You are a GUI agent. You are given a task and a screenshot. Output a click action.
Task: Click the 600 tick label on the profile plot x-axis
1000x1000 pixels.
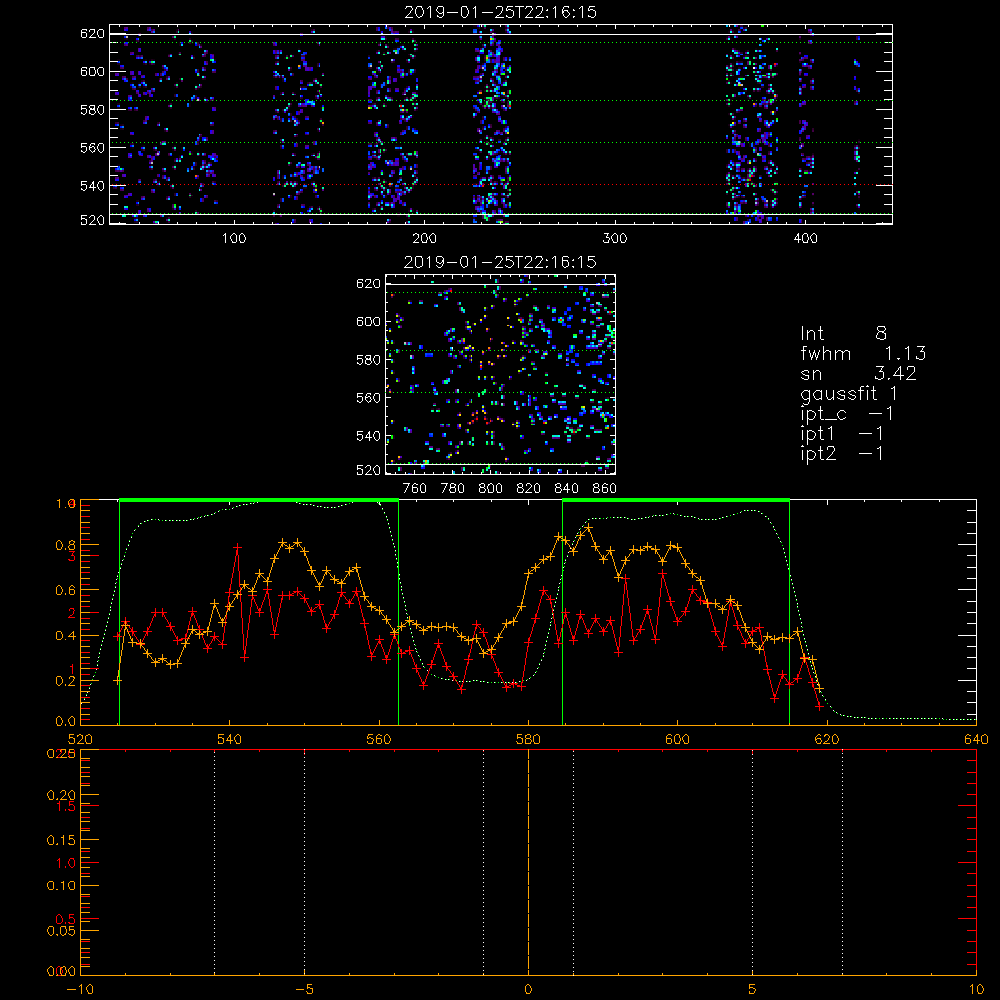click(x=677, y=739)
